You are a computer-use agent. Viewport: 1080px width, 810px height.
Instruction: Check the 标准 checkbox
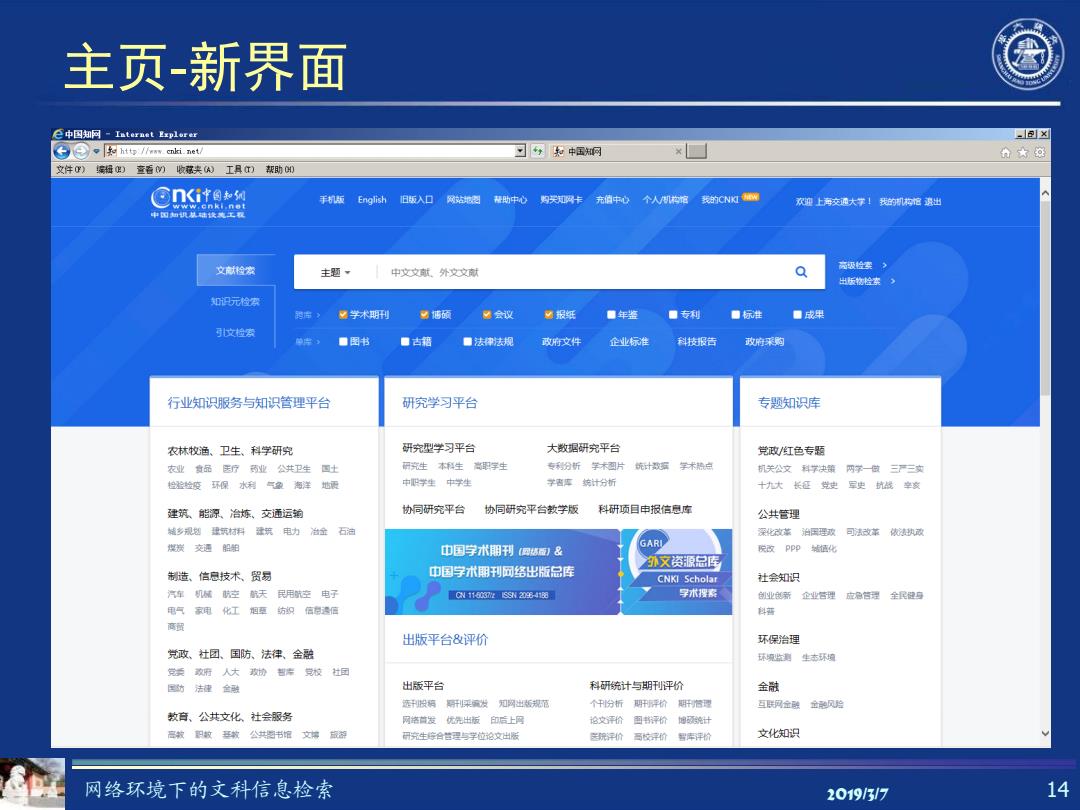pos(736,315)
